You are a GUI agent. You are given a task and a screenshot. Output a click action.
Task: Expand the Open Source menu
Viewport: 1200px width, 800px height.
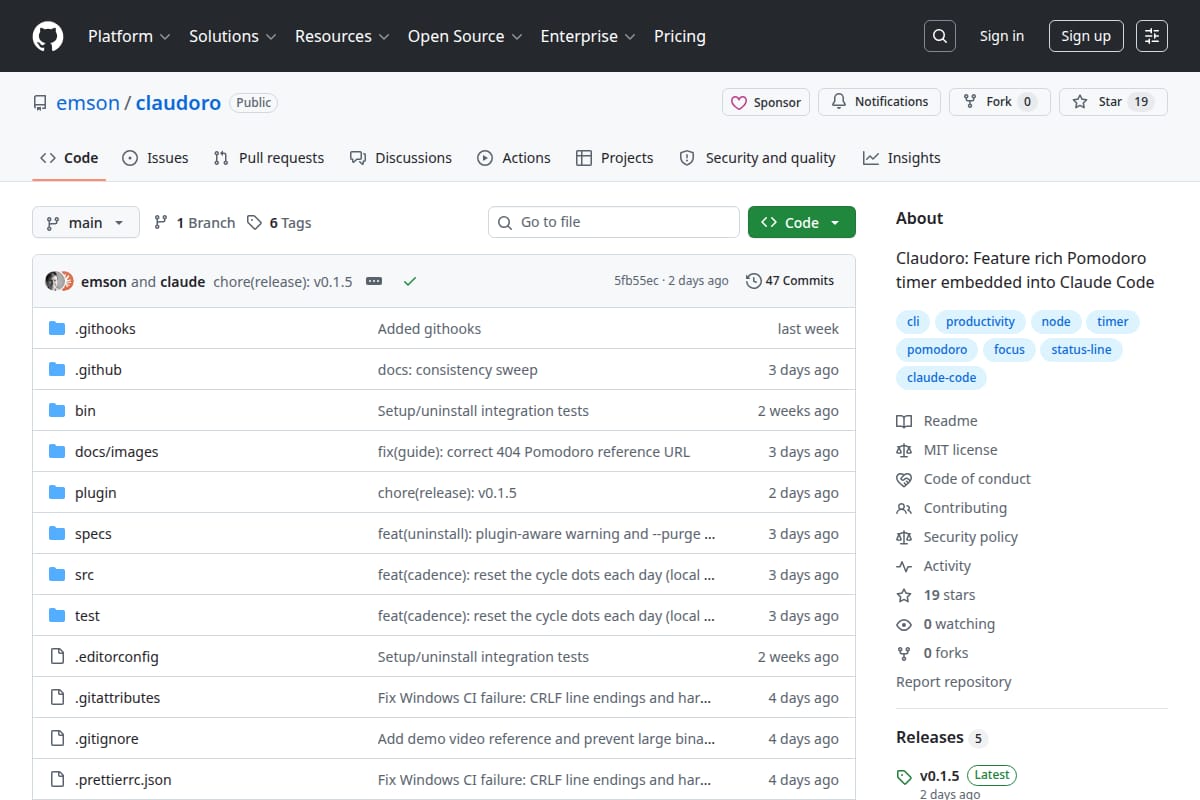[x=465, y=36]
